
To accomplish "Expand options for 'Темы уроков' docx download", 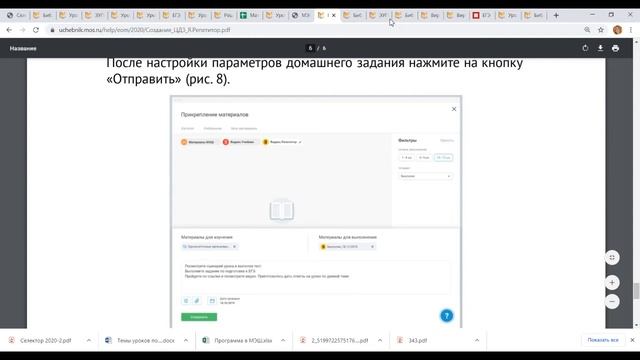I will (x=186, y=340).
